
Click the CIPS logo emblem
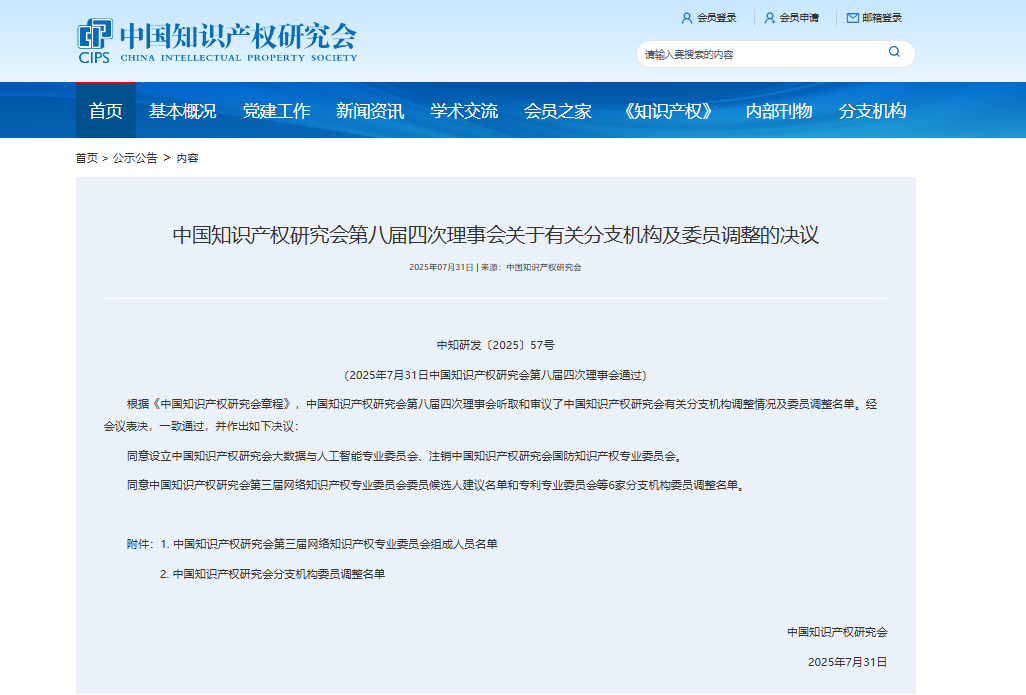click(x=95, y=41)
